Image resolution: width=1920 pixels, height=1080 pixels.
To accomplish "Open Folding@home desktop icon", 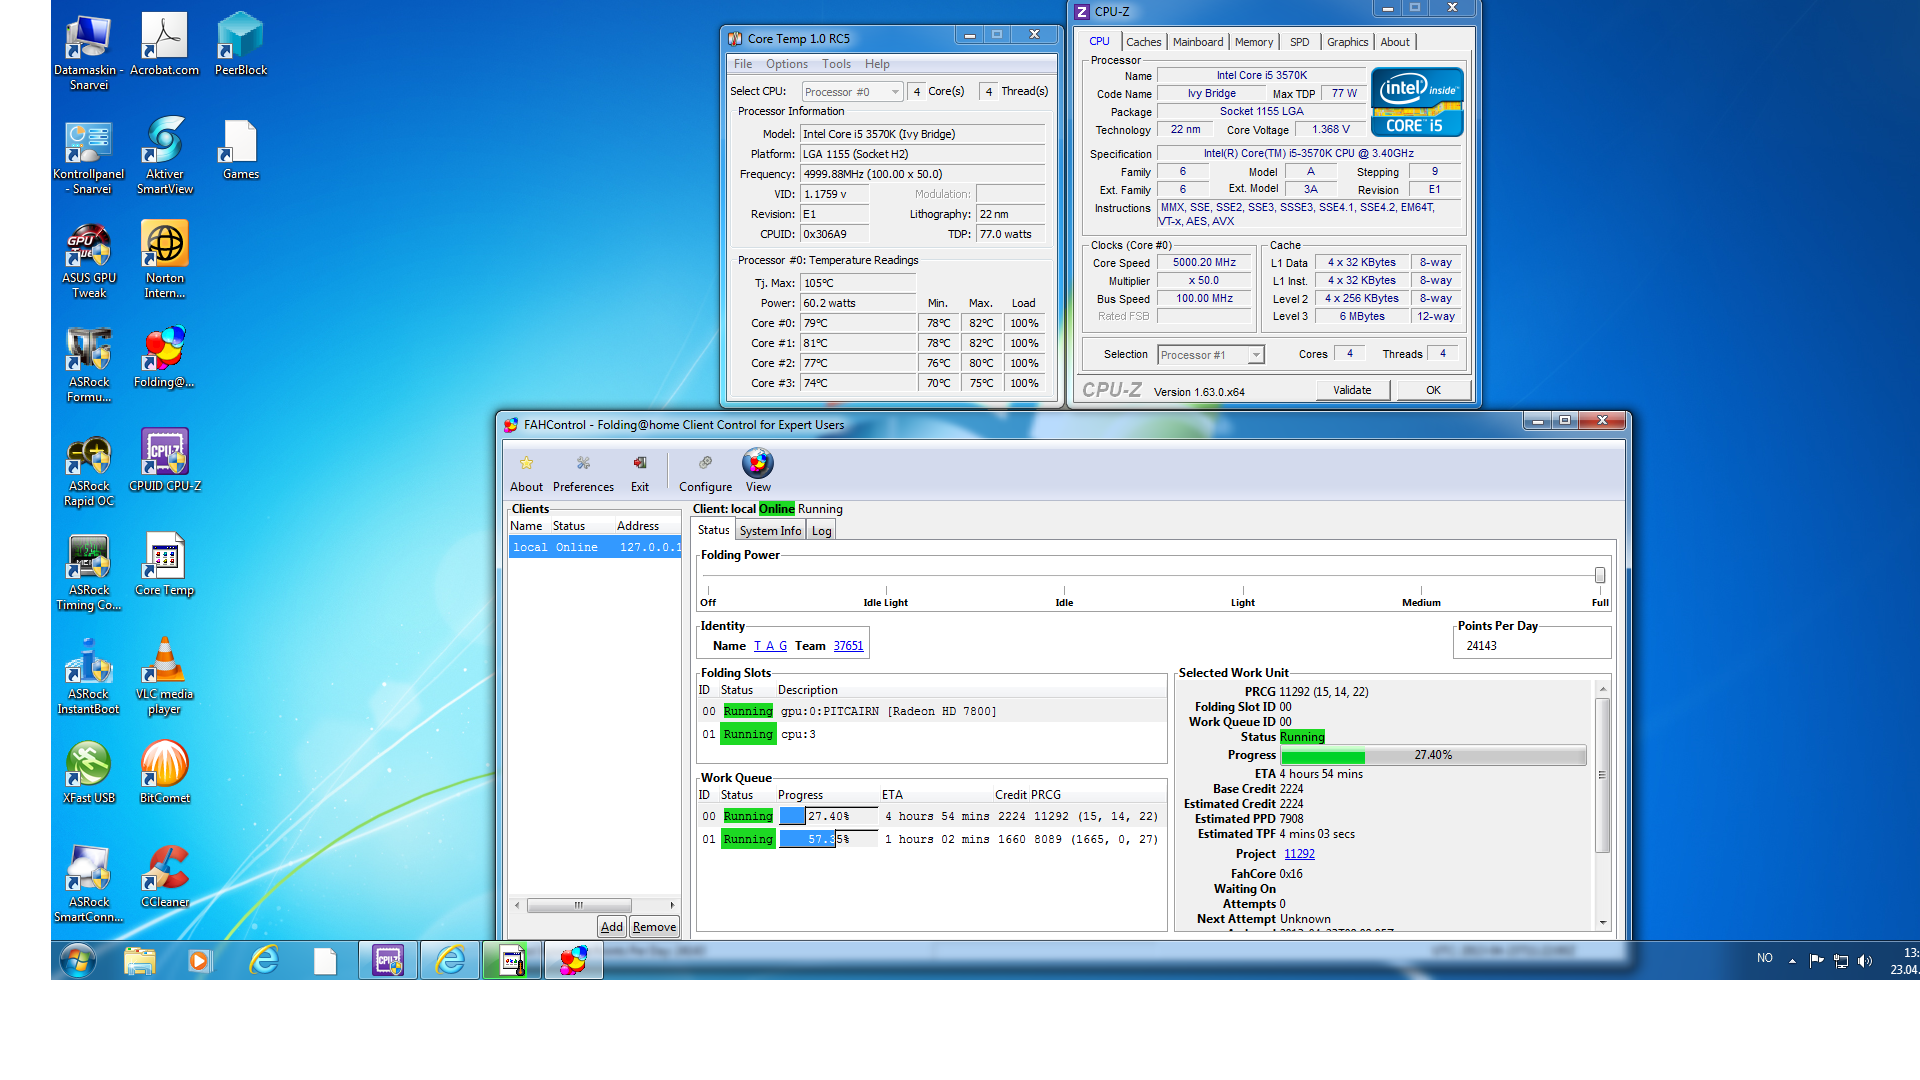I will [165, 357].
